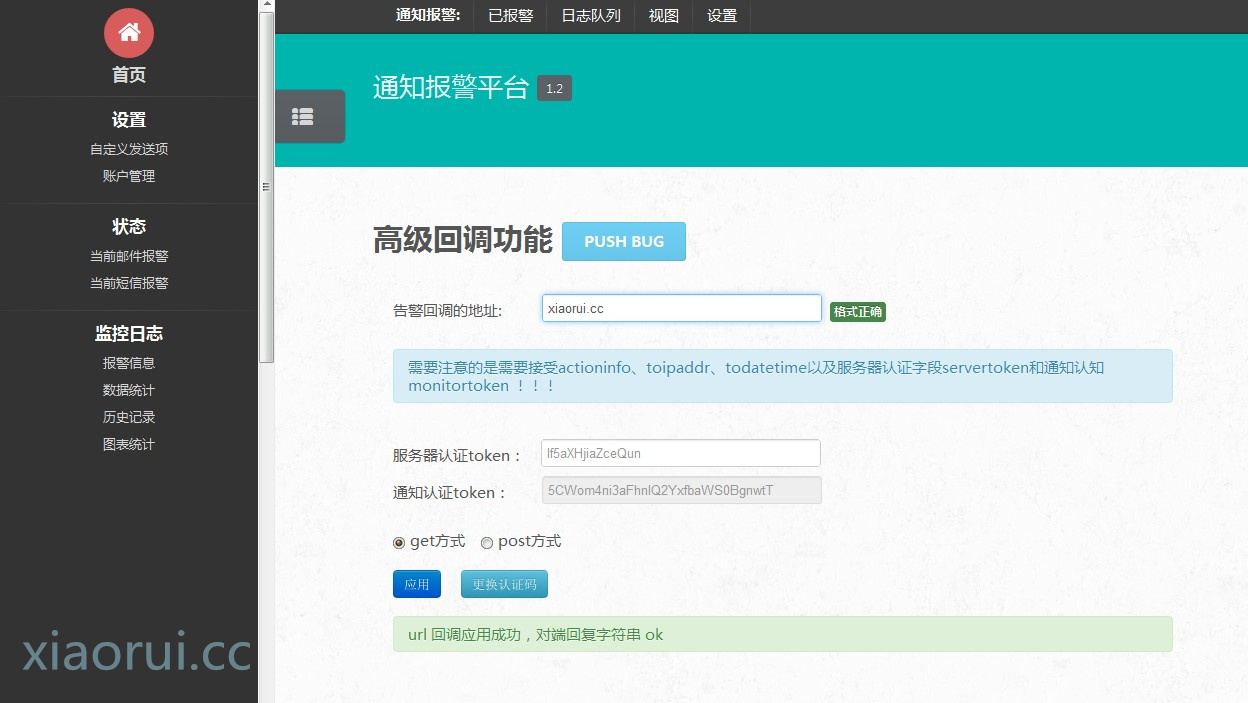Open the 已报警 menu item

[x=510, y=16]
